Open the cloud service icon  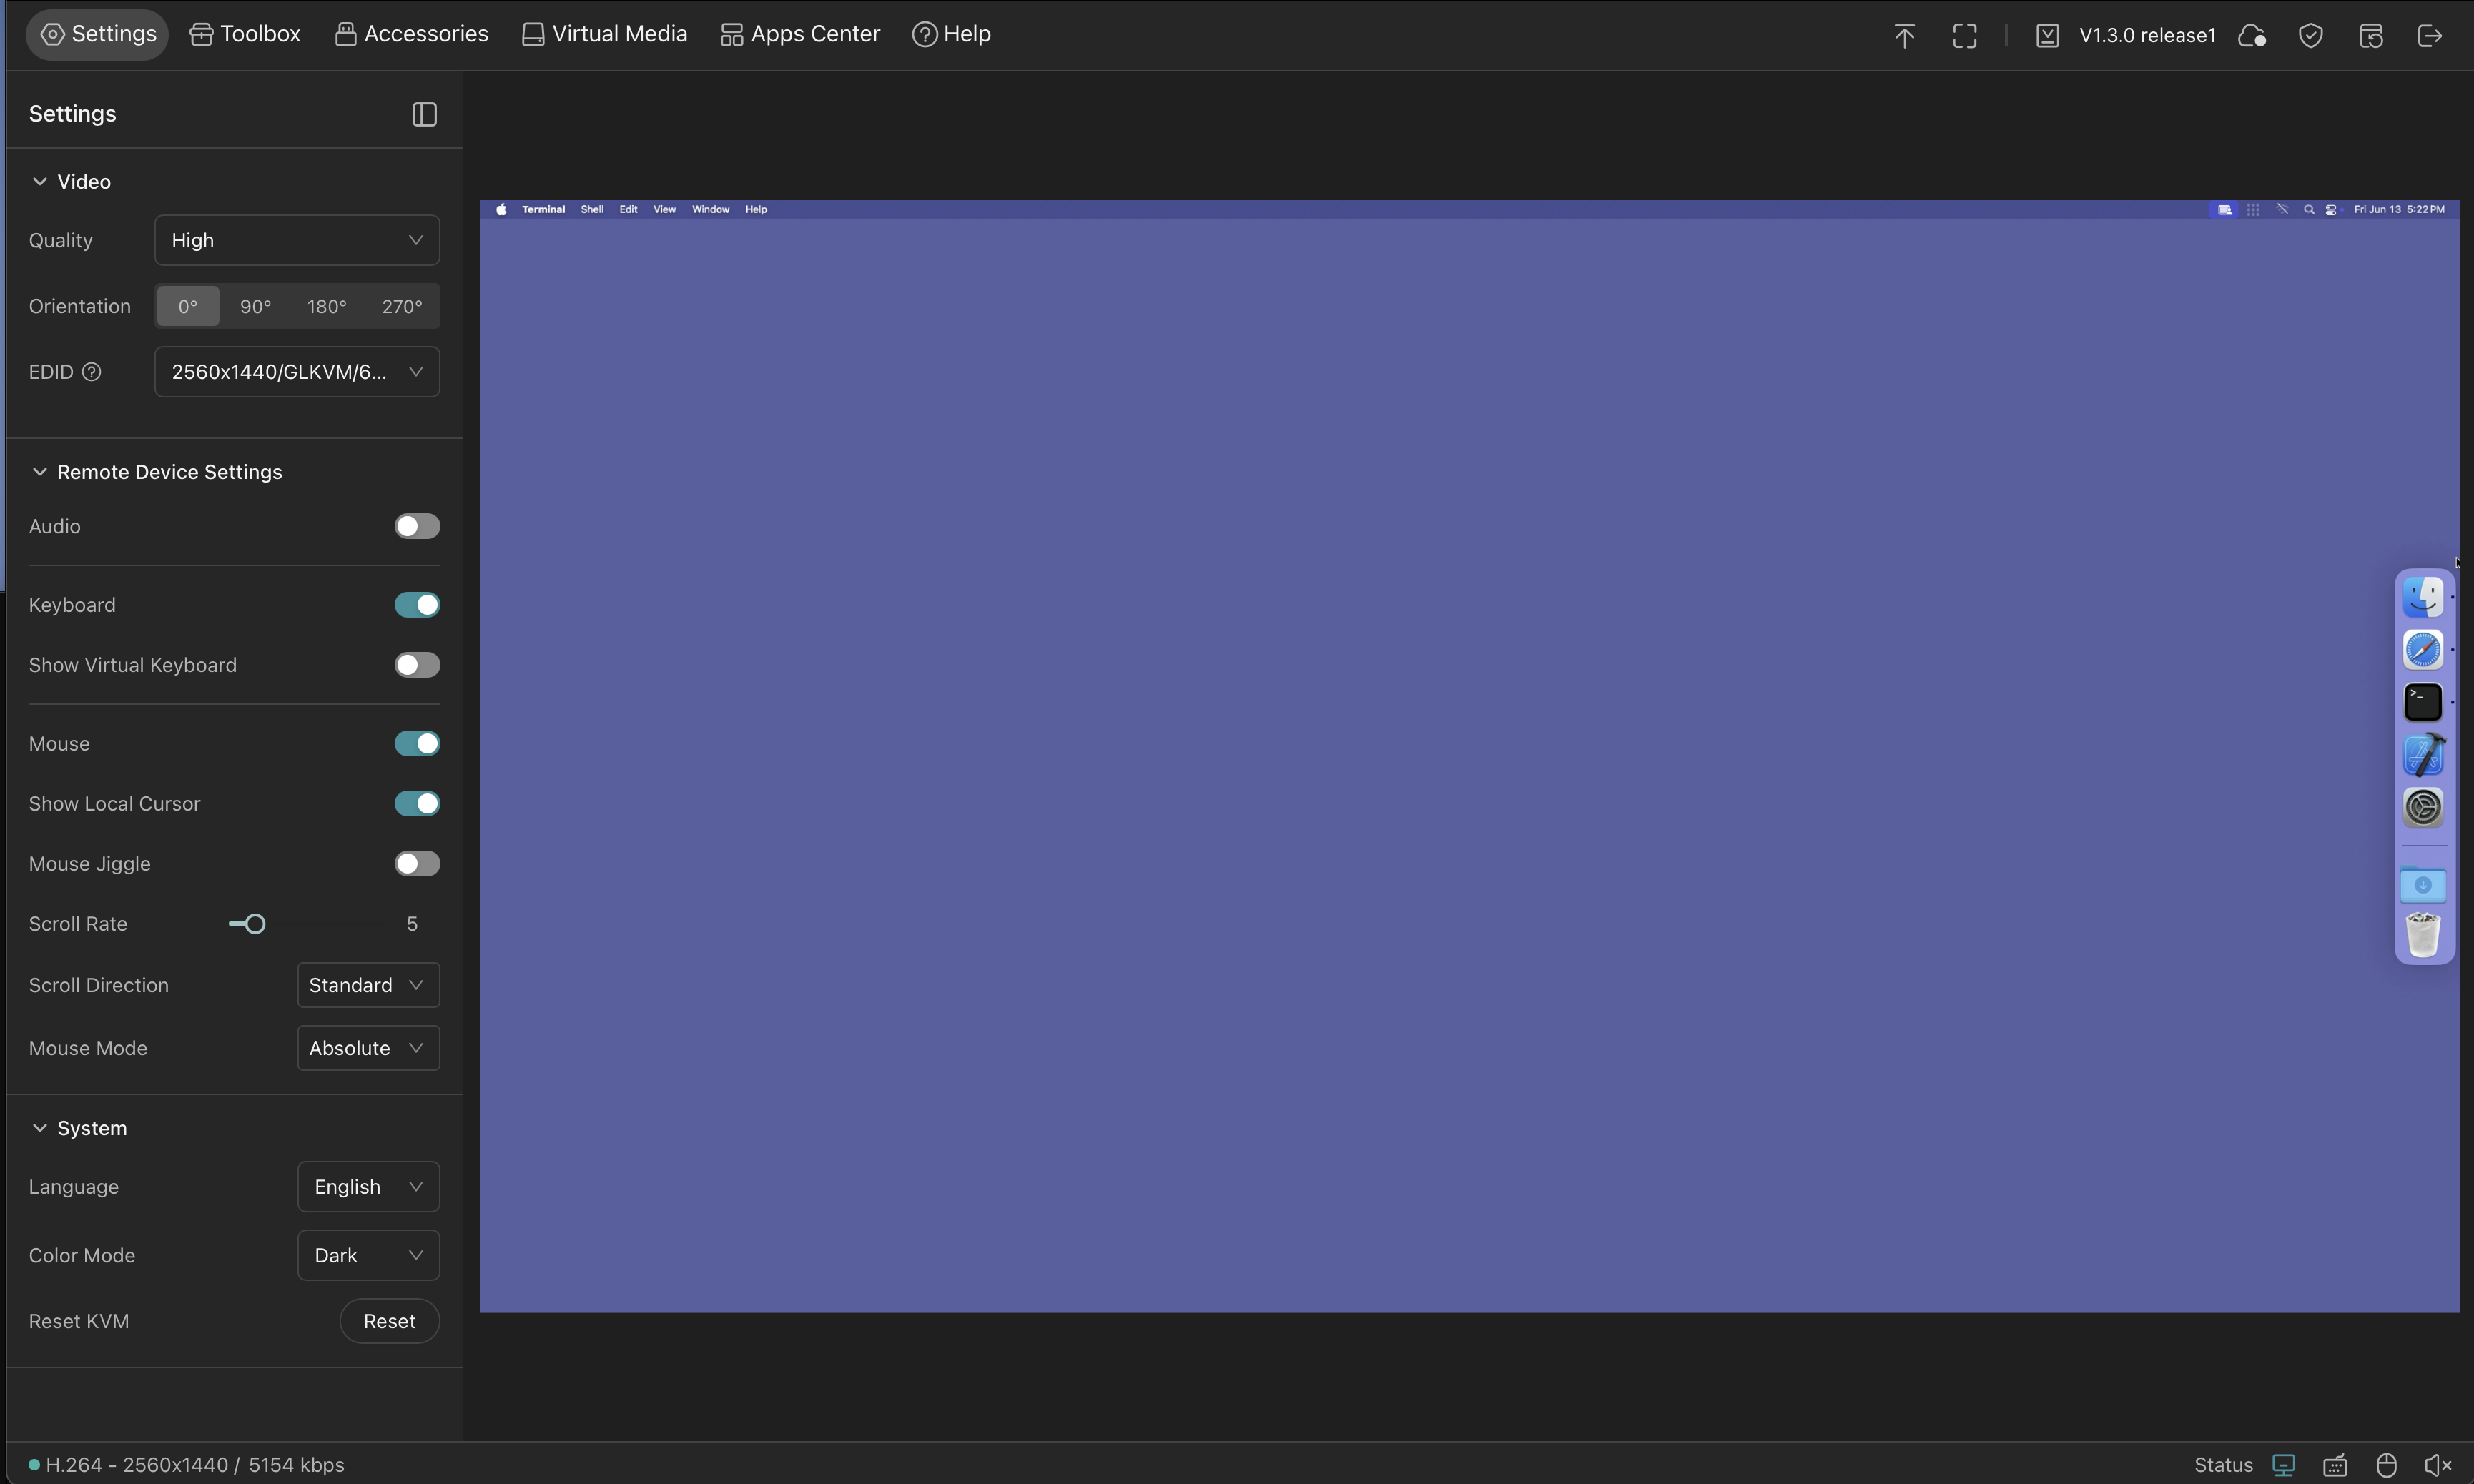pyautogui.click(x=2251, y=36)
